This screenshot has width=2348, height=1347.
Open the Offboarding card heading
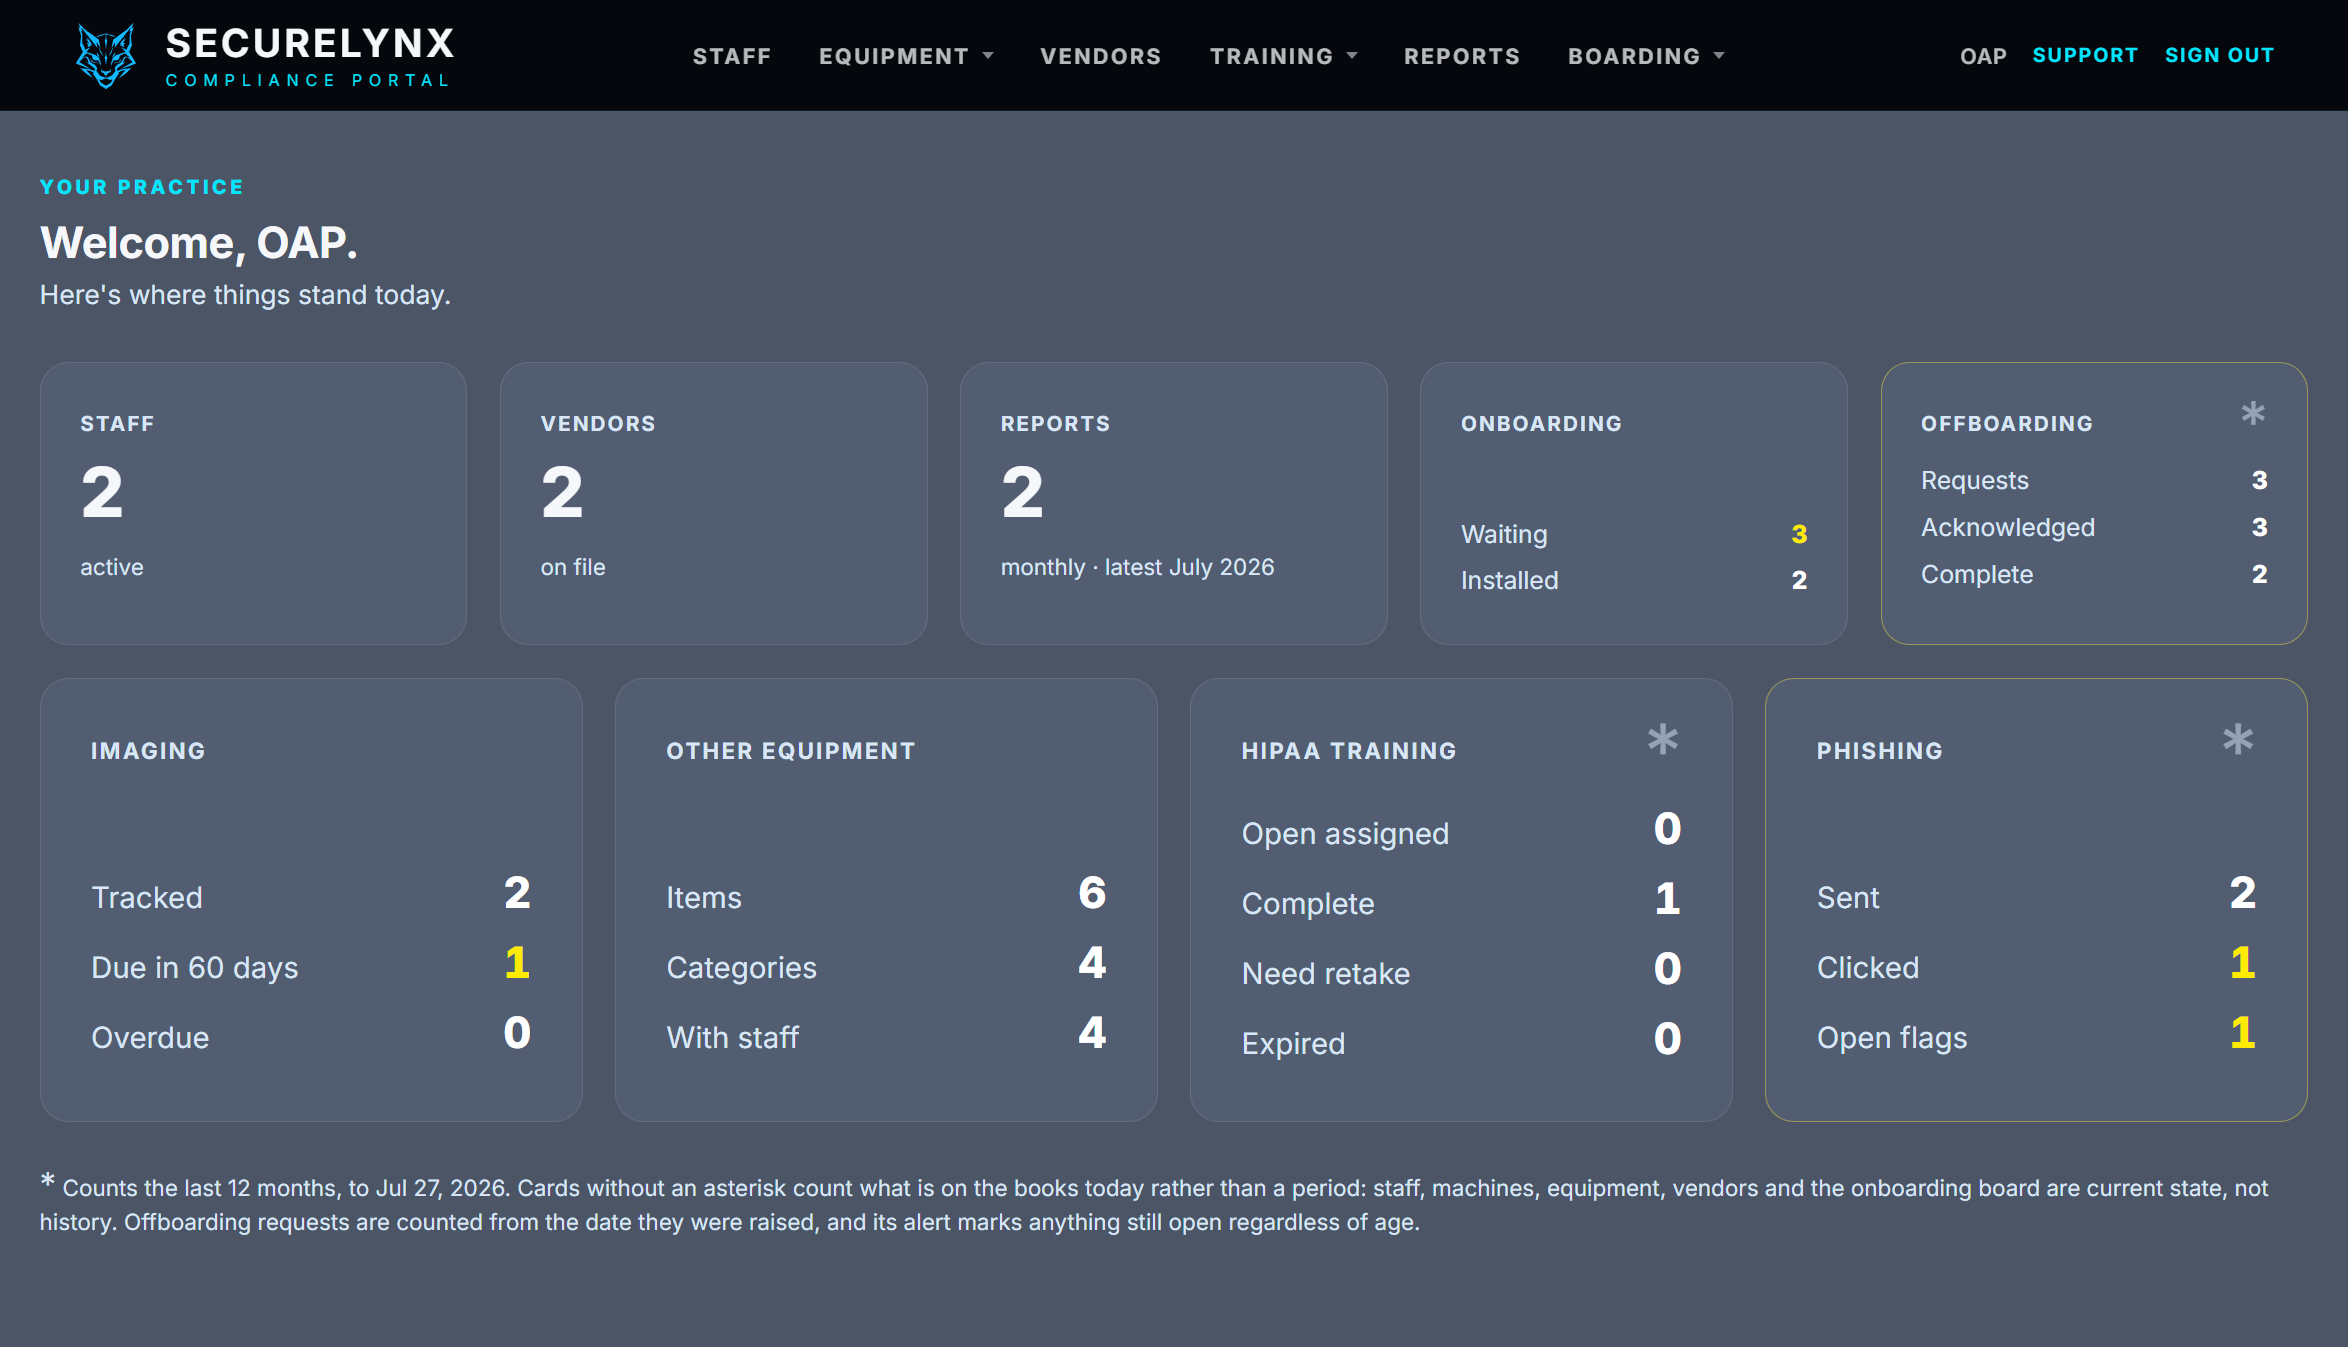point(2006,423)
